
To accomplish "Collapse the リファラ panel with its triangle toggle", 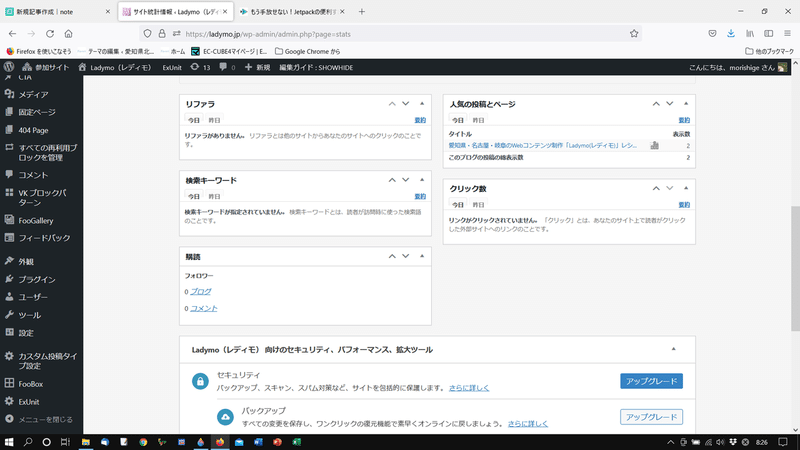I will pyautogui.click(x=422, y=104).
